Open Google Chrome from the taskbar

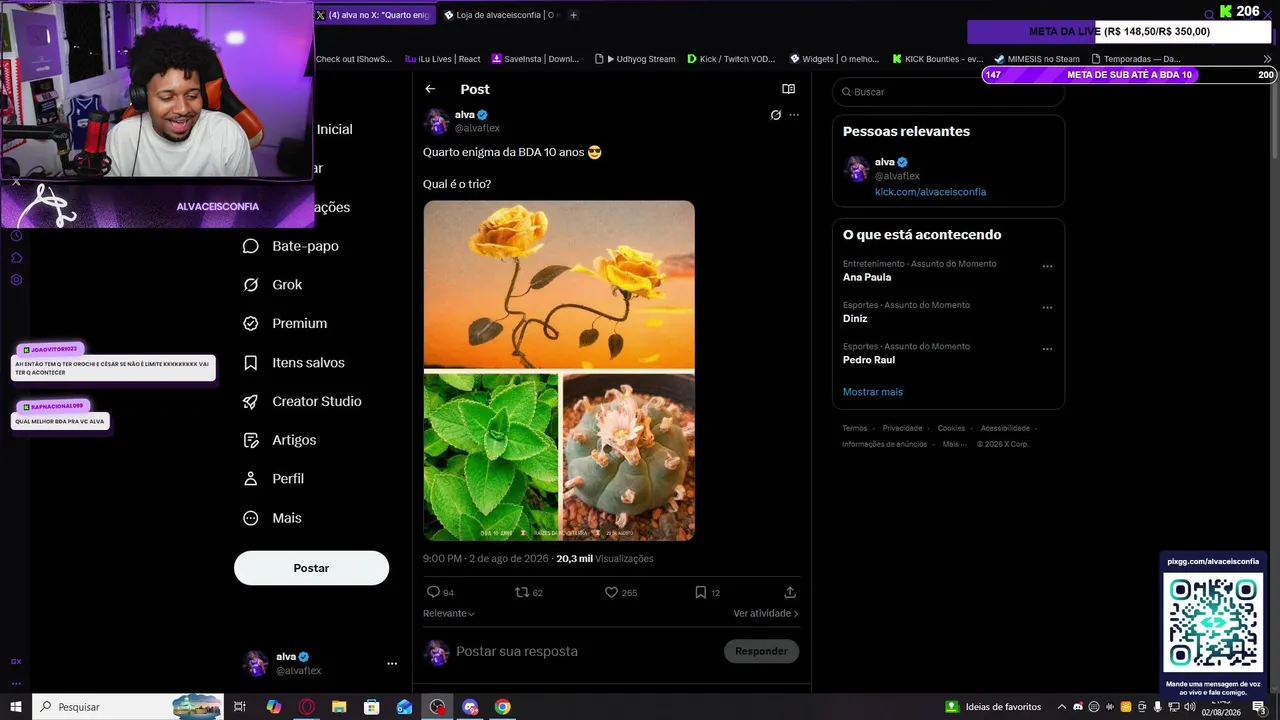click(x=503, y=707)
